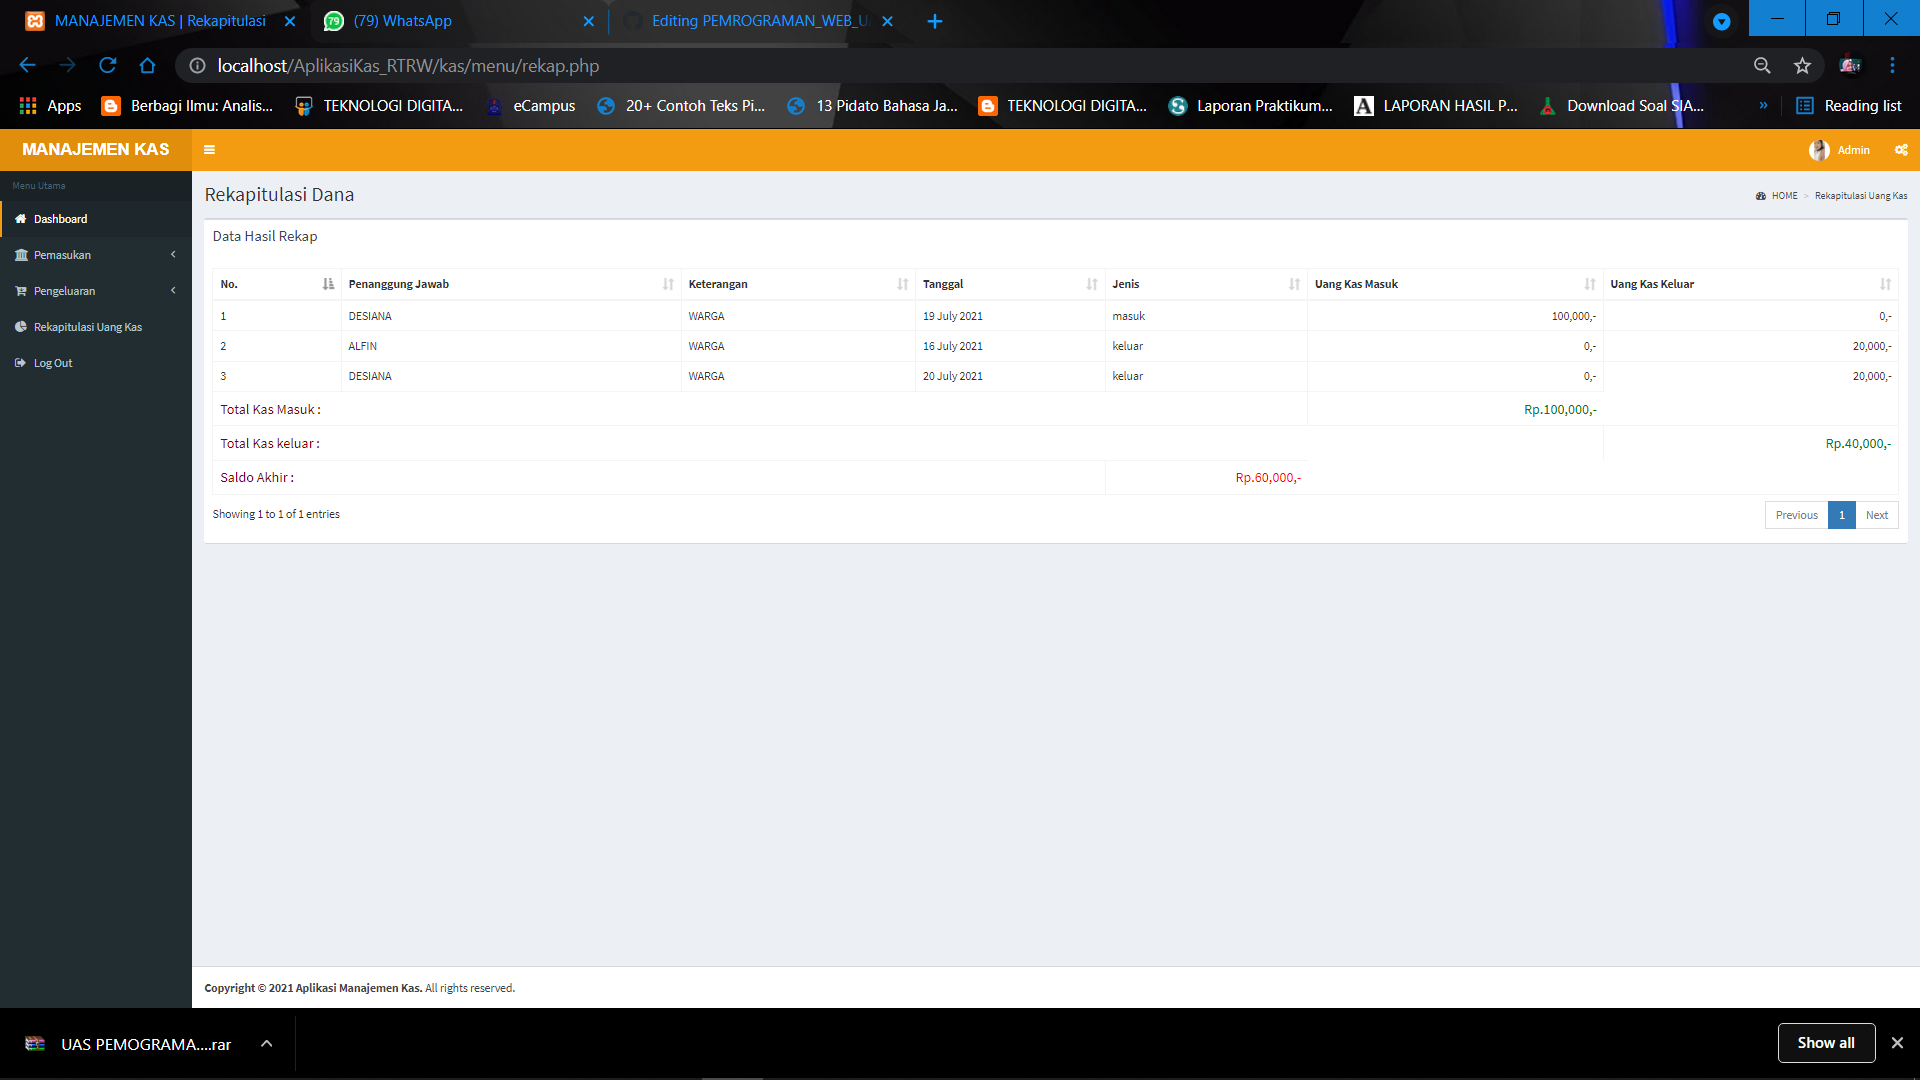The image size is (1920, 1080).
Task: Open the hamburger menu toggle
Action: pyautogui.click(x=210, y=150)
